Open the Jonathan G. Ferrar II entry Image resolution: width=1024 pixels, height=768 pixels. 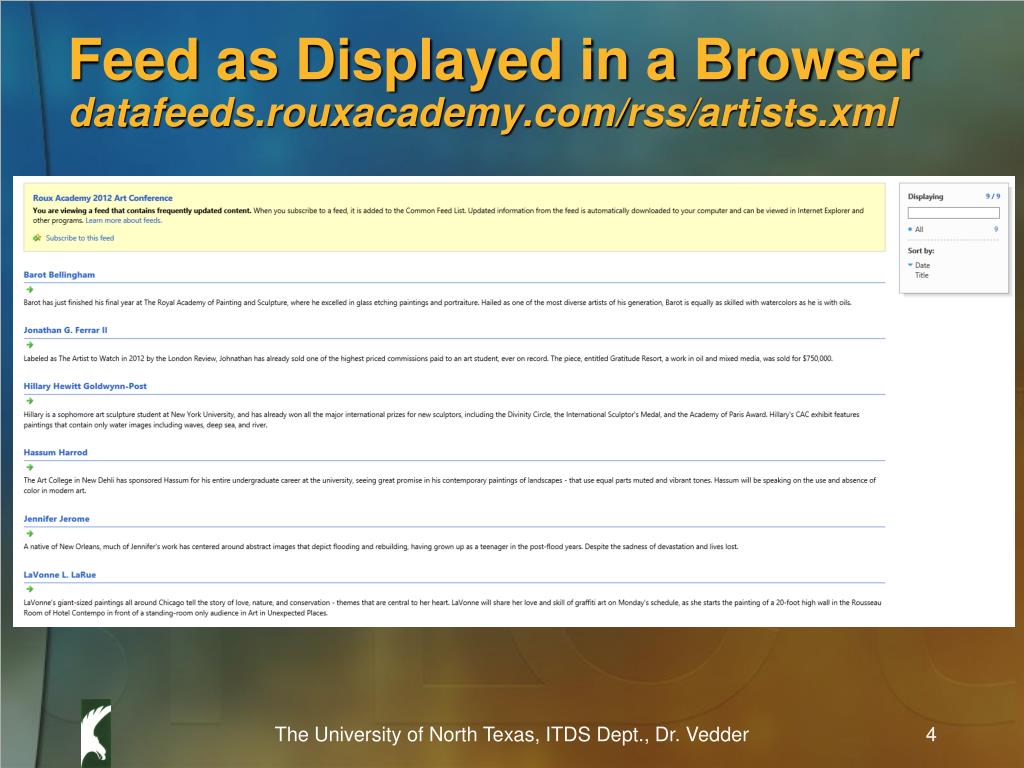pos(65,330)
